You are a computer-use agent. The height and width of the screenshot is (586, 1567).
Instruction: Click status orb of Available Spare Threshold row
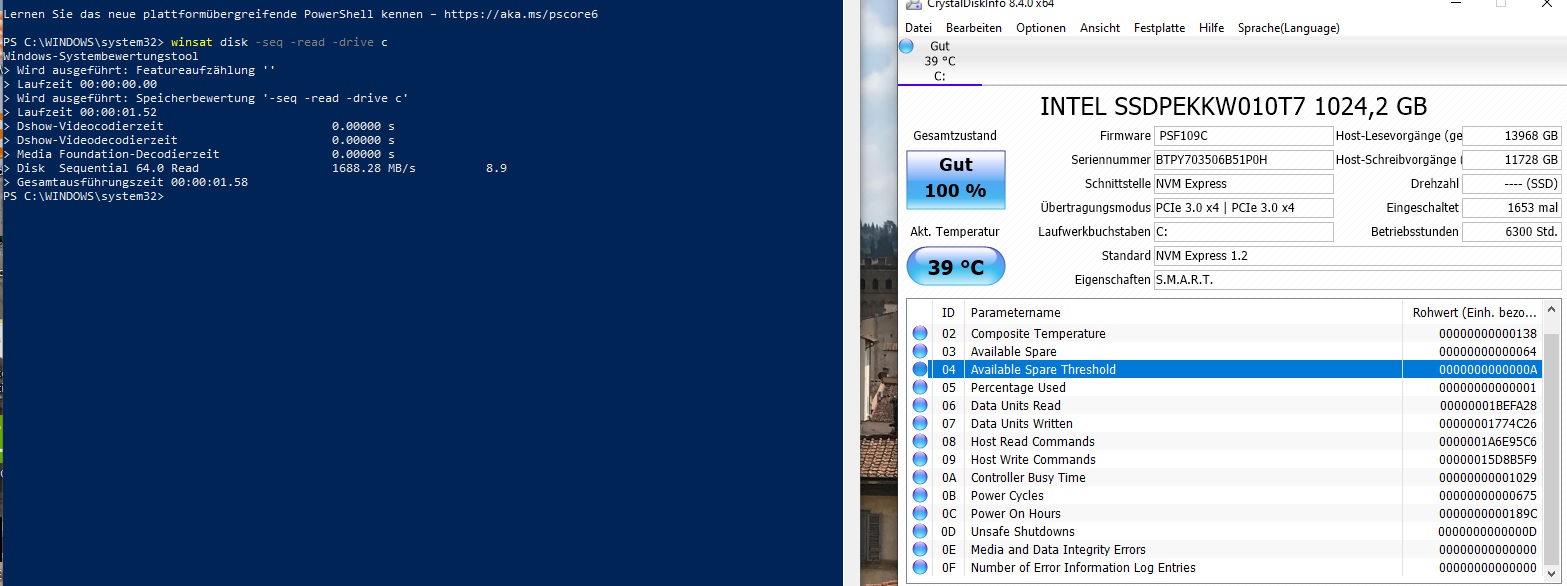coord(920,370)
